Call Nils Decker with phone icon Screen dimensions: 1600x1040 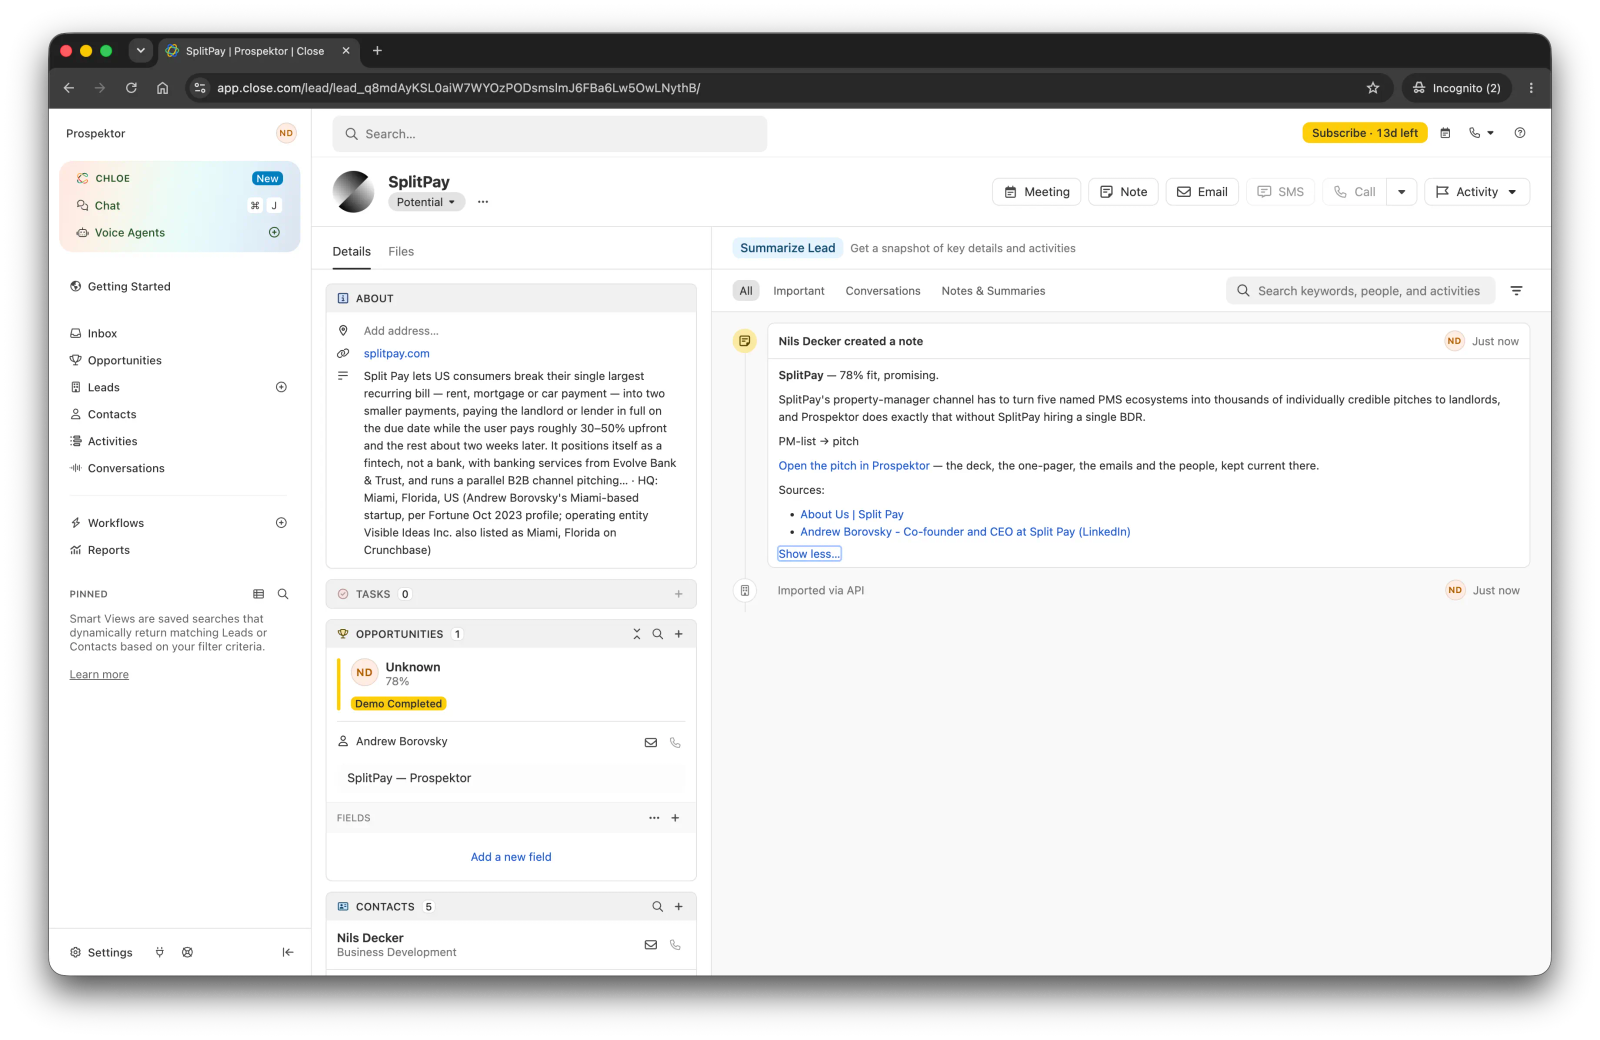675,945
